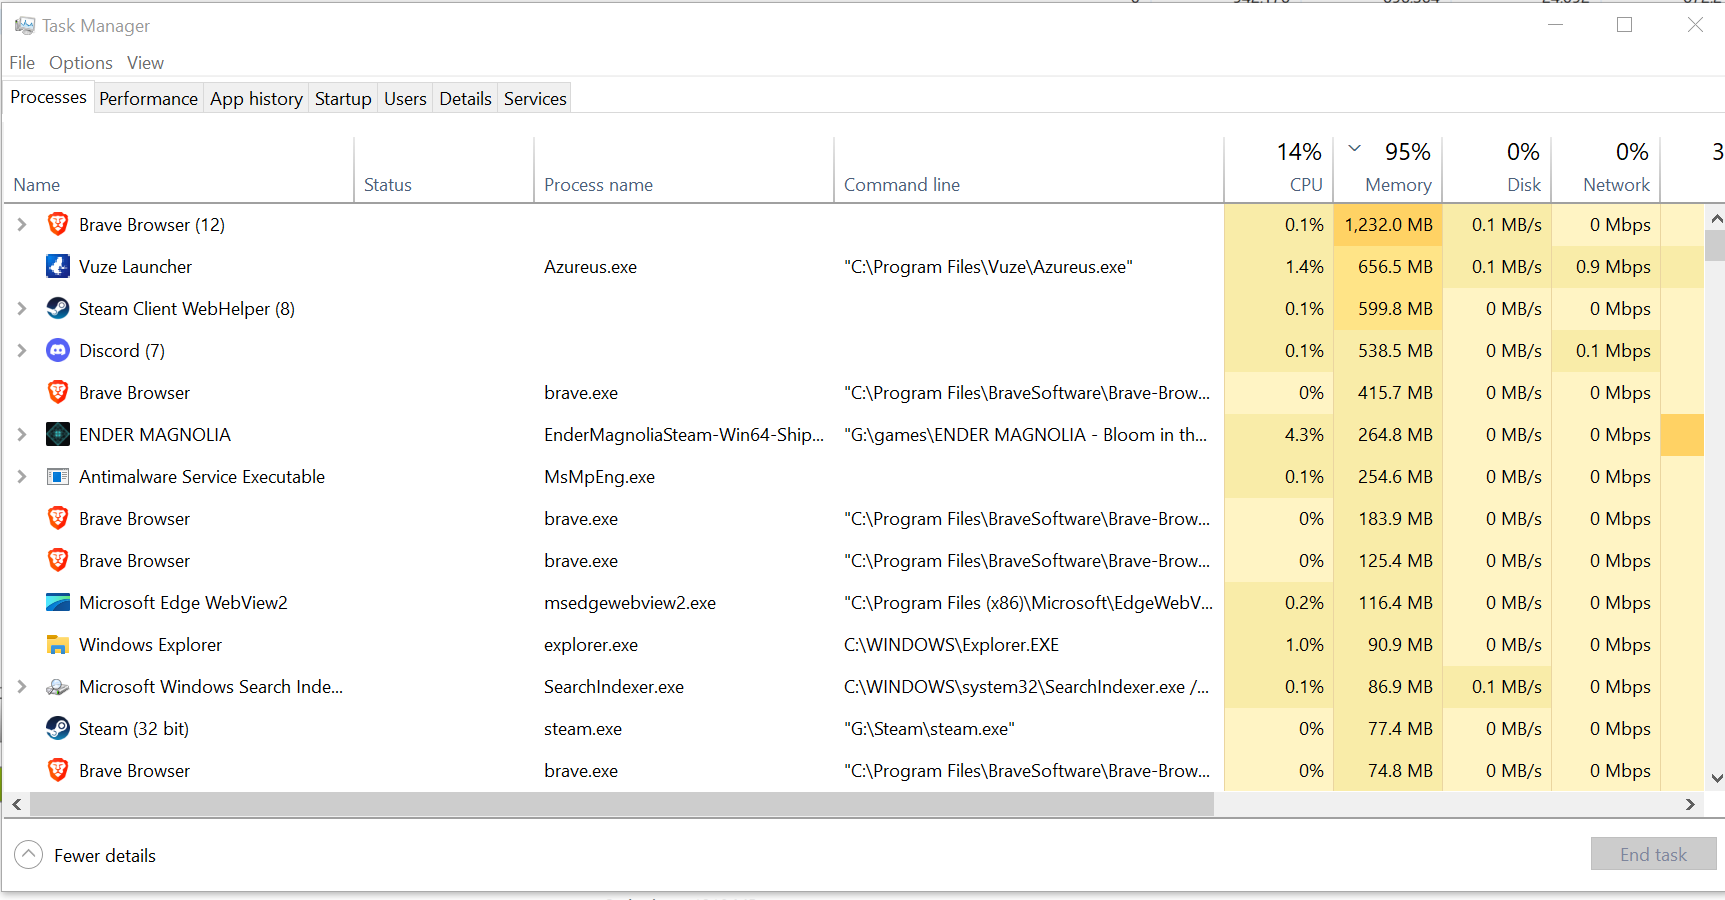
Task: Click the Steam (32 bit) icon
Action: tap(58, 728)
